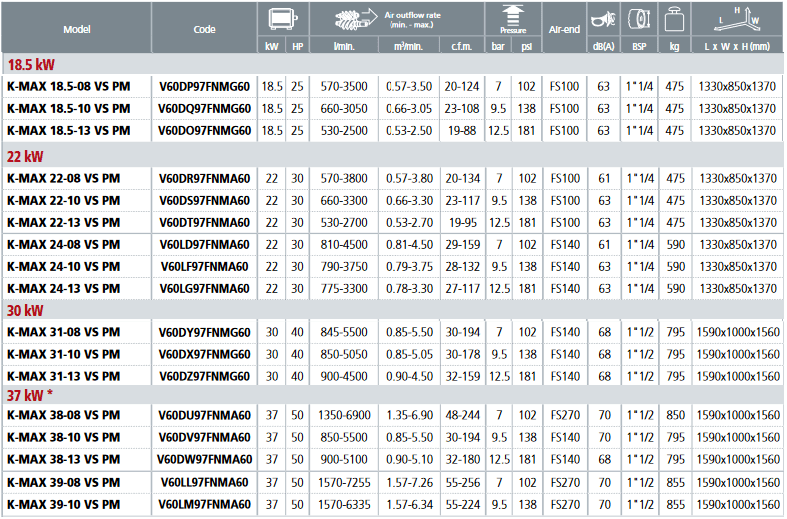Image resolution: width=787 pixels, height=519 pixels.
Task: Select code V60DU97FNMA60
Action: click(204, 415)
